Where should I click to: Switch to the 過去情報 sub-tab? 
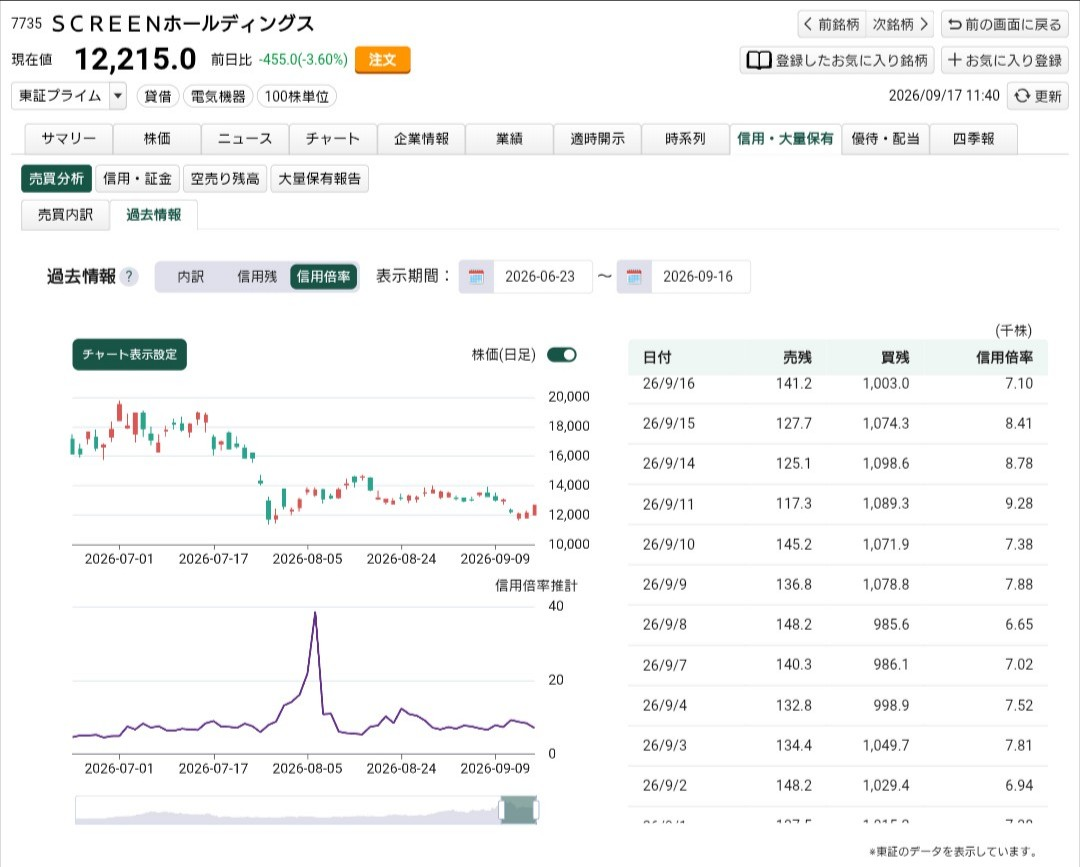pos(154,215)
